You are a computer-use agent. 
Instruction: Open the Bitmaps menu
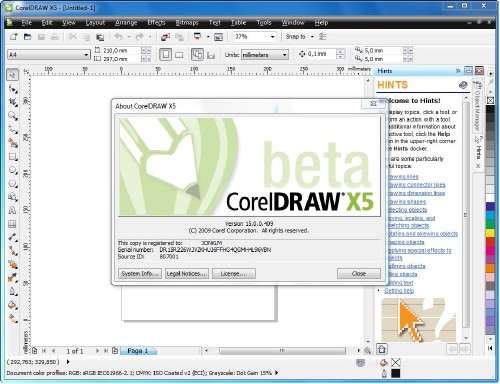point(187,23)
